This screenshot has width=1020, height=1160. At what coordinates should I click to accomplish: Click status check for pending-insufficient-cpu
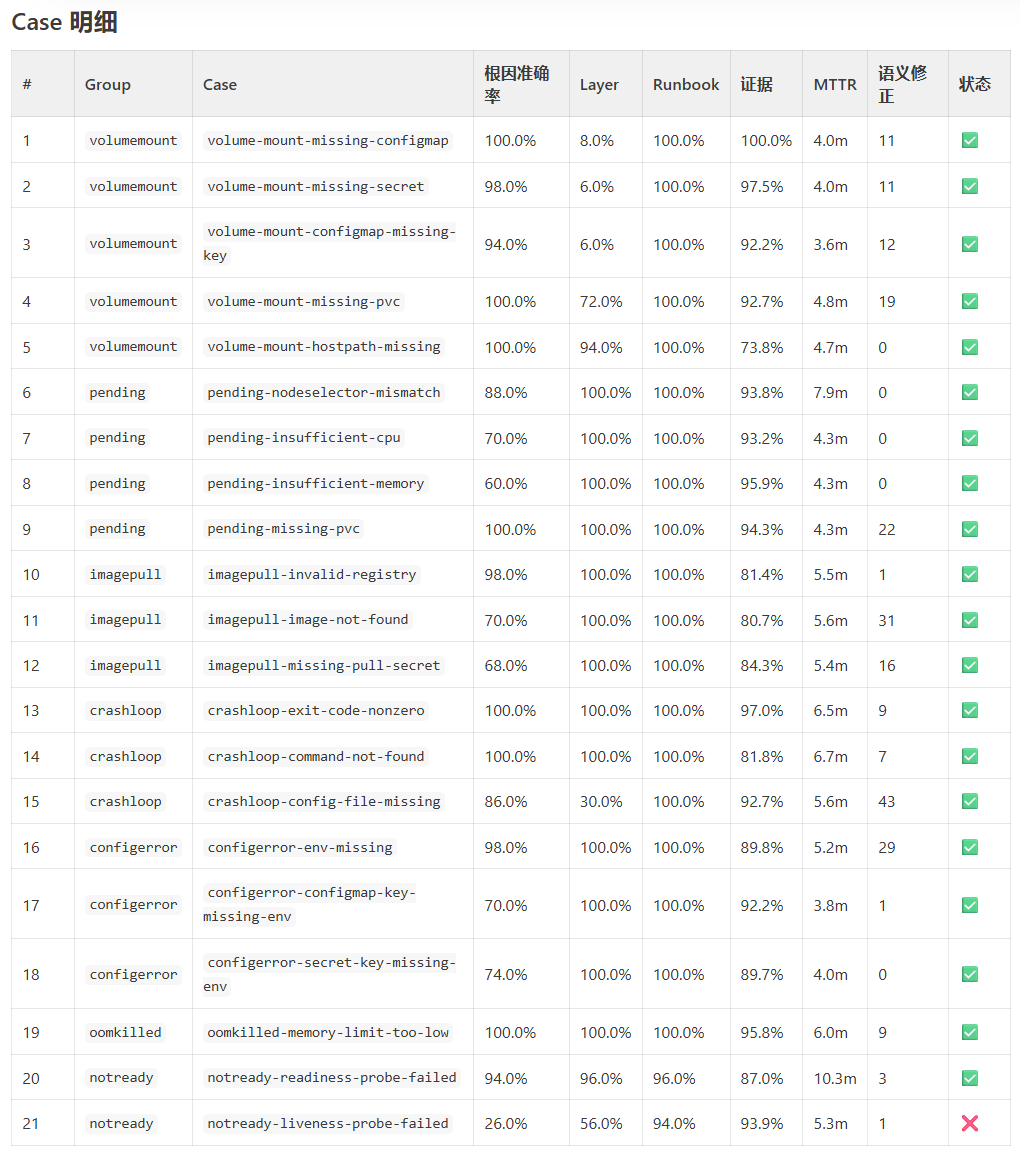[x=970, y=438]
